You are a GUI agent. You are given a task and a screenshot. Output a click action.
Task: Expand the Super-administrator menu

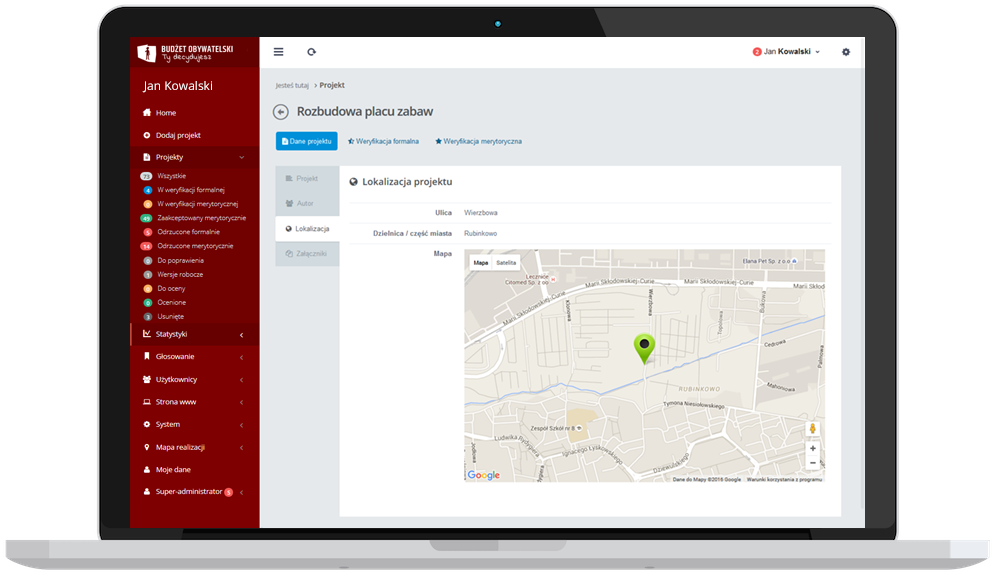click(195, 492)
